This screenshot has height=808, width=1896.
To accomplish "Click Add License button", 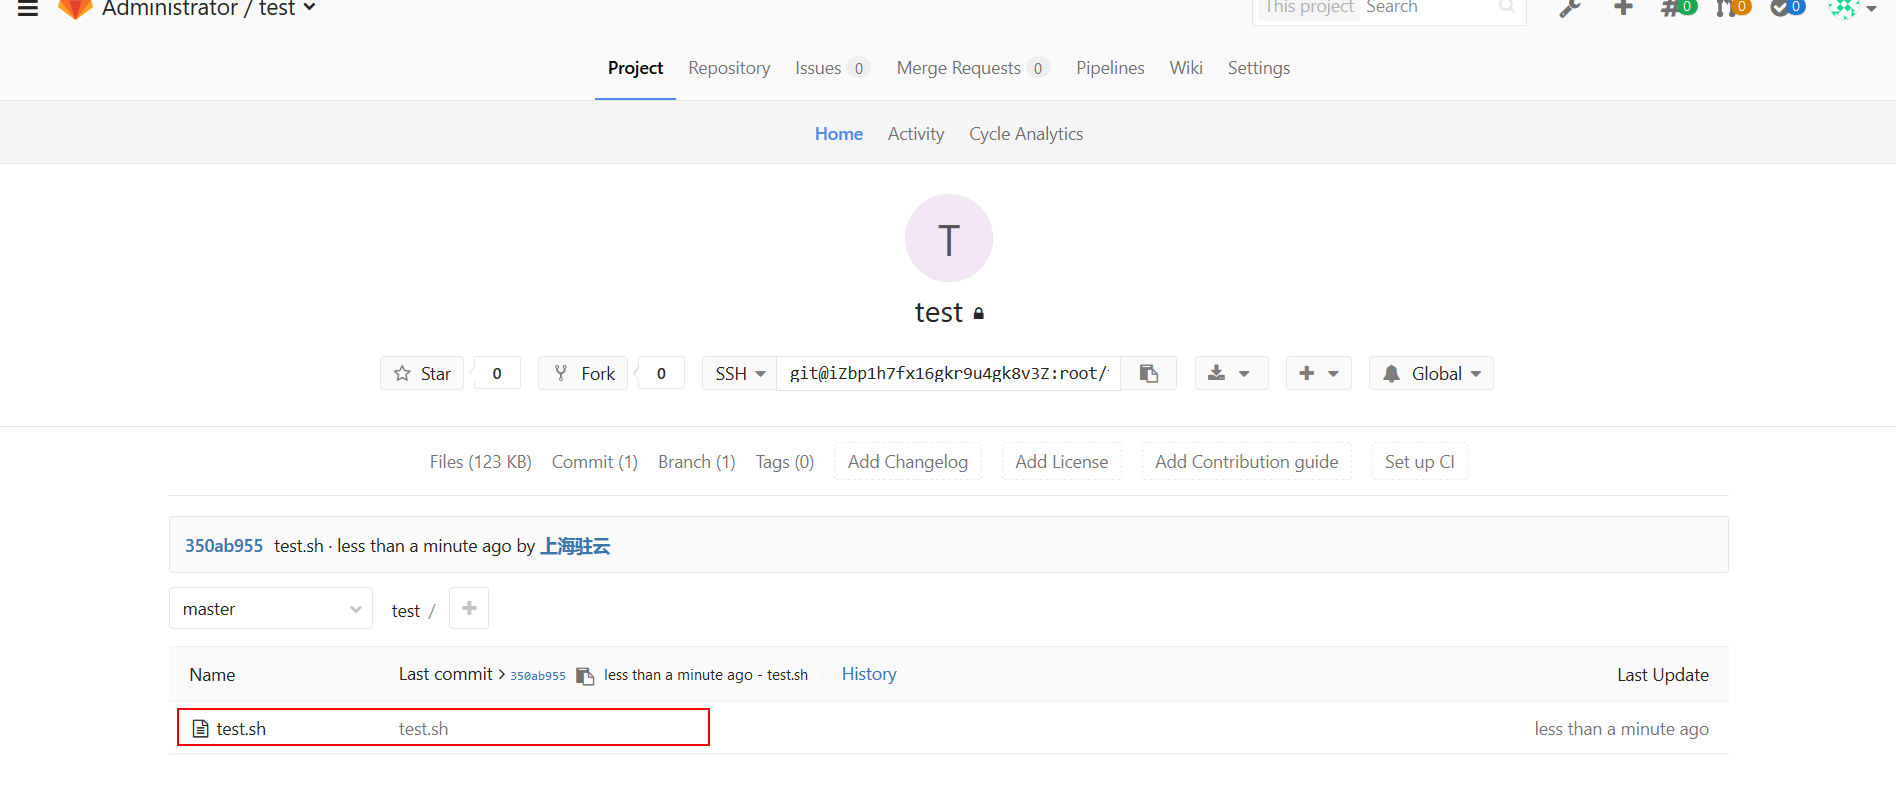I will [x=1062, y=461].
